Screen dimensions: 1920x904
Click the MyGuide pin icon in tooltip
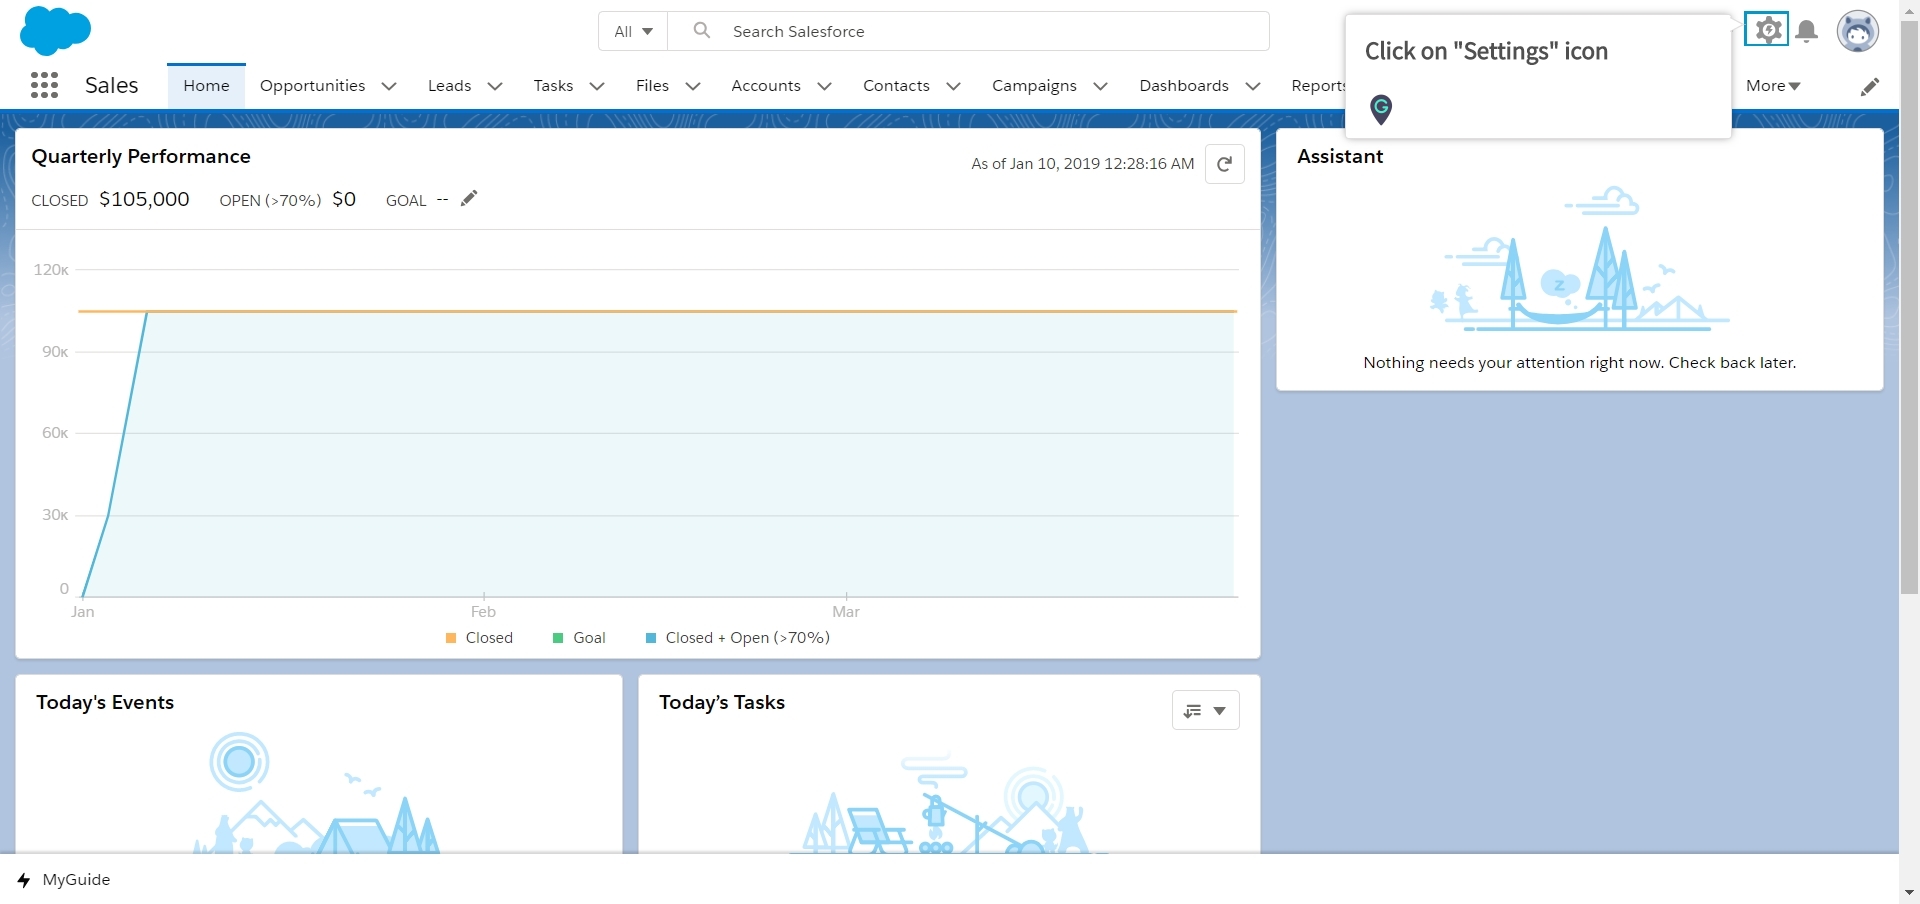click(x=1381, y=109)
